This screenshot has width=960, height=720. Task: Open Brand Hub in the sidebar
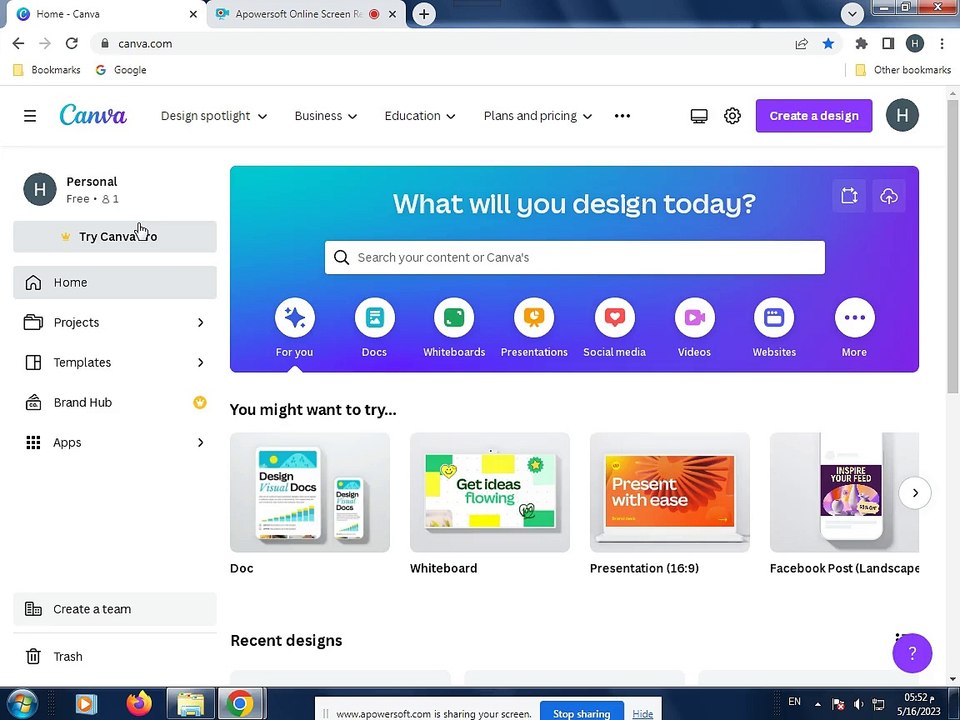point(114,402)
